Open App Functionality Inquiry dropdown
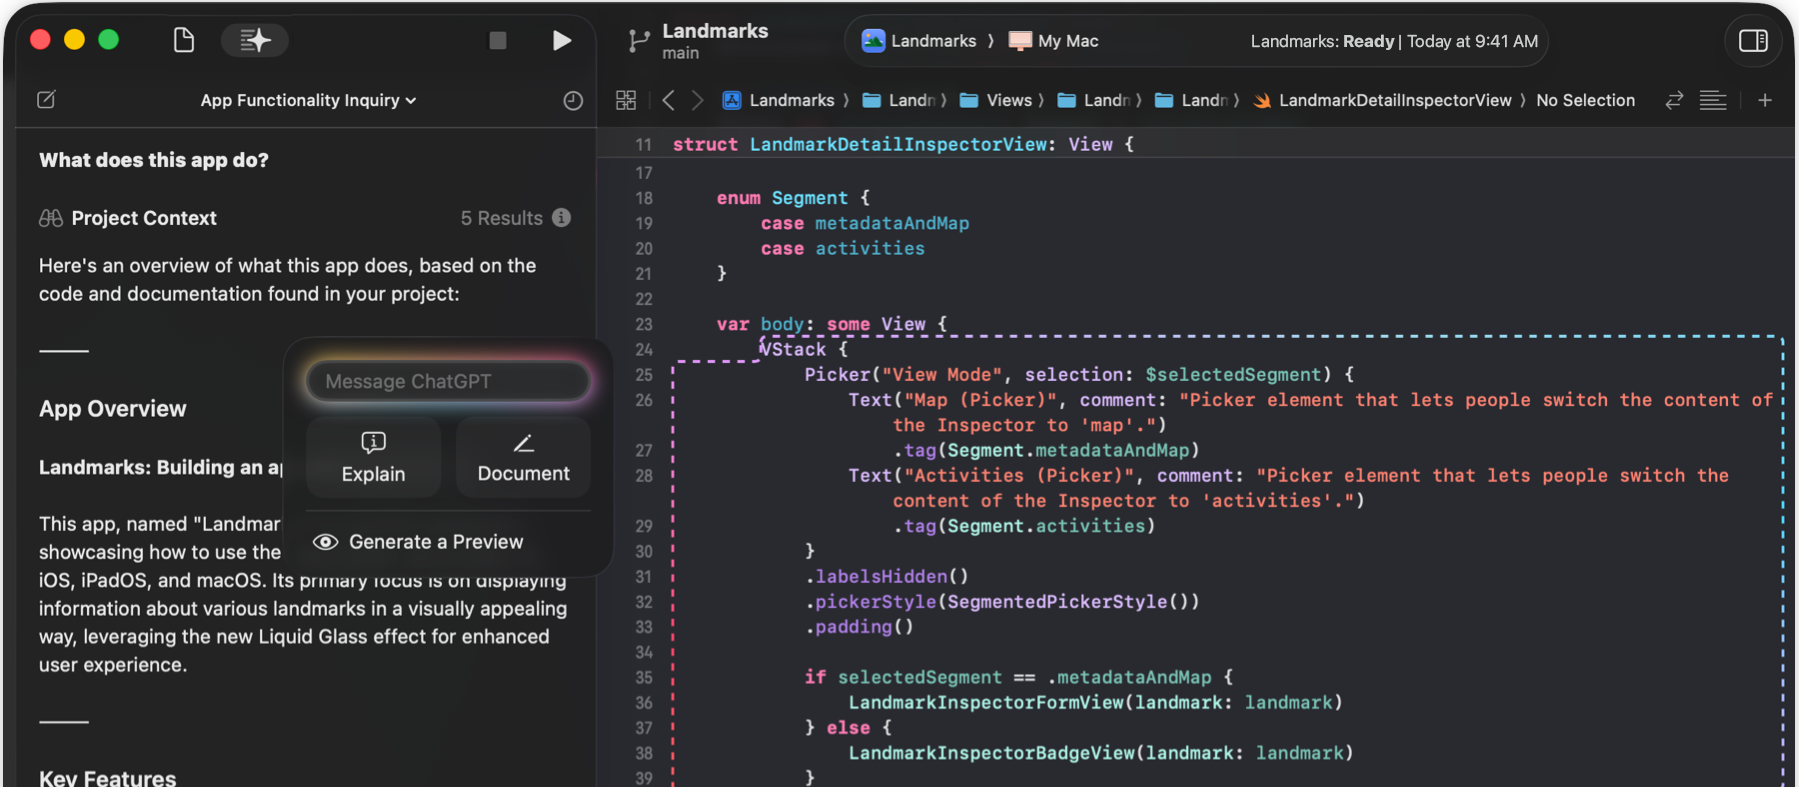 tap(308, 100)
